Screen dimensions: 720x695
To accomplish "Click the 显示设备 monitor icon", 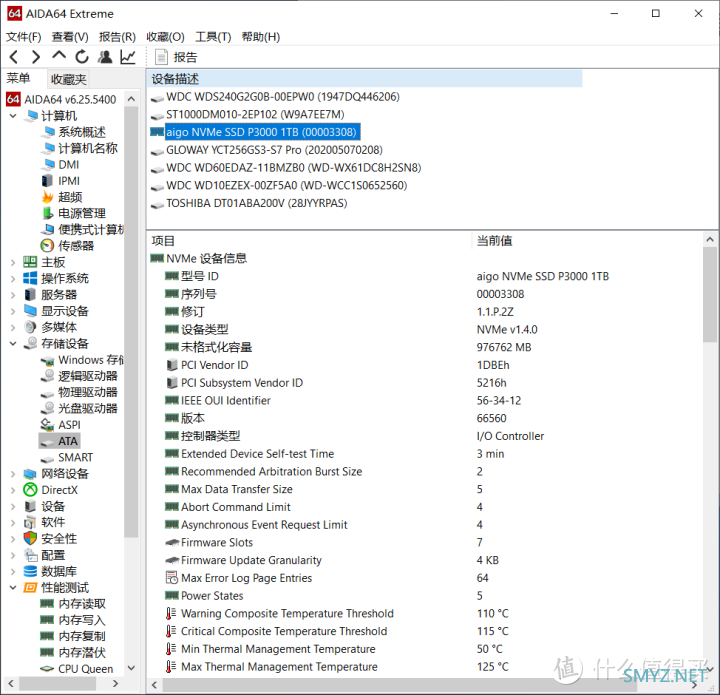I will tap(30, 311).
